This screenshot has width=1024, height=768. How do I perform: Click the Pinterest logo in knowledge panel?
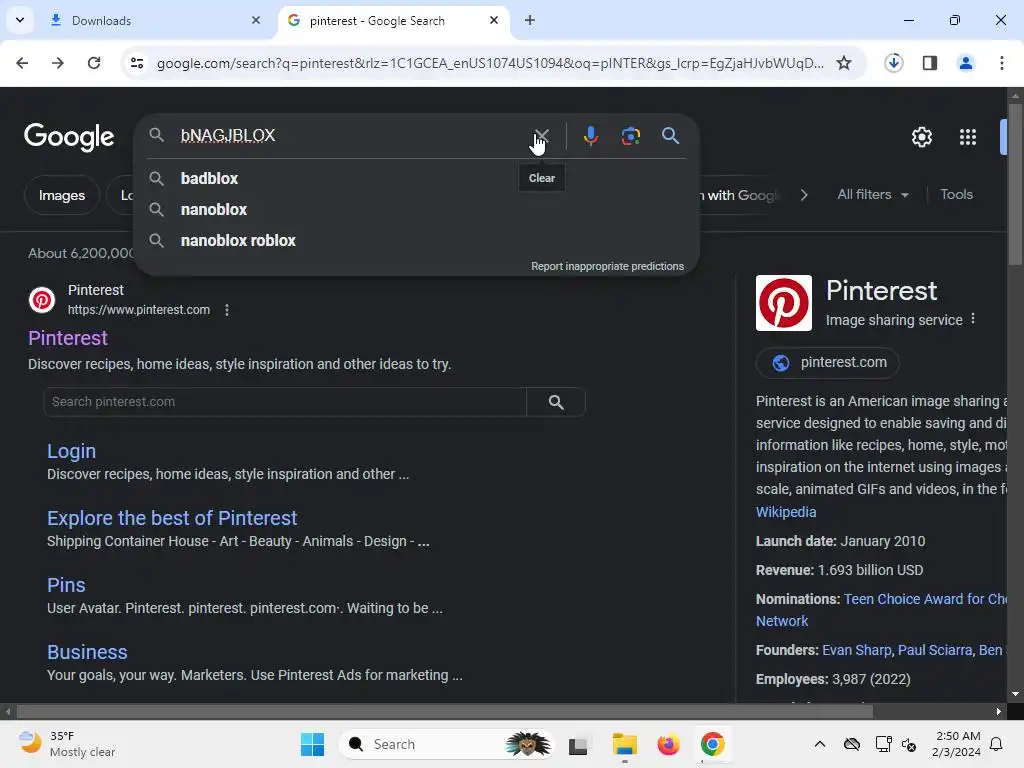783,303
